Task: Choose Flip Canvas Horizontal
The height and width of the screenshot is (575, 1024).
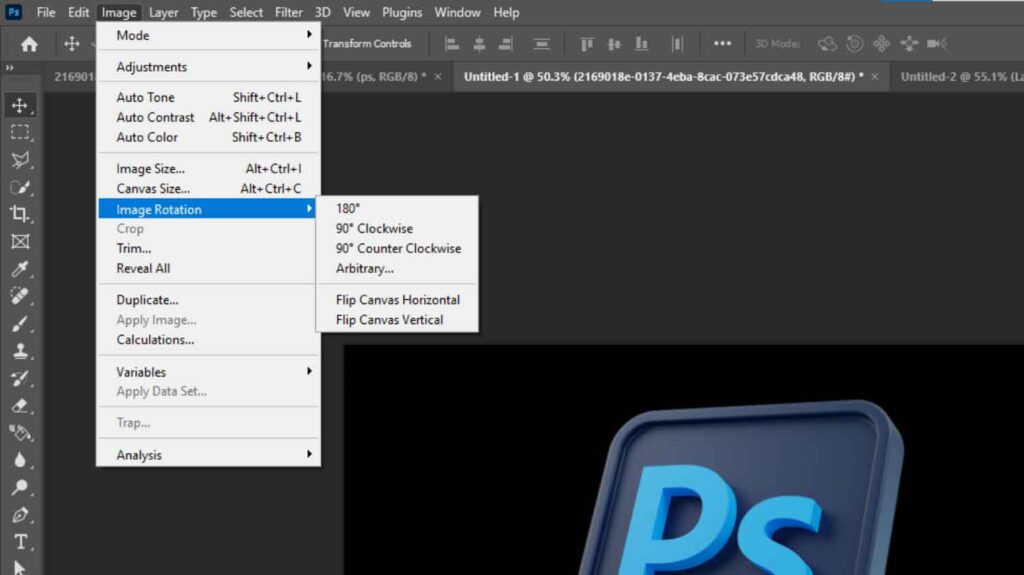Action: tap(397, 300)
